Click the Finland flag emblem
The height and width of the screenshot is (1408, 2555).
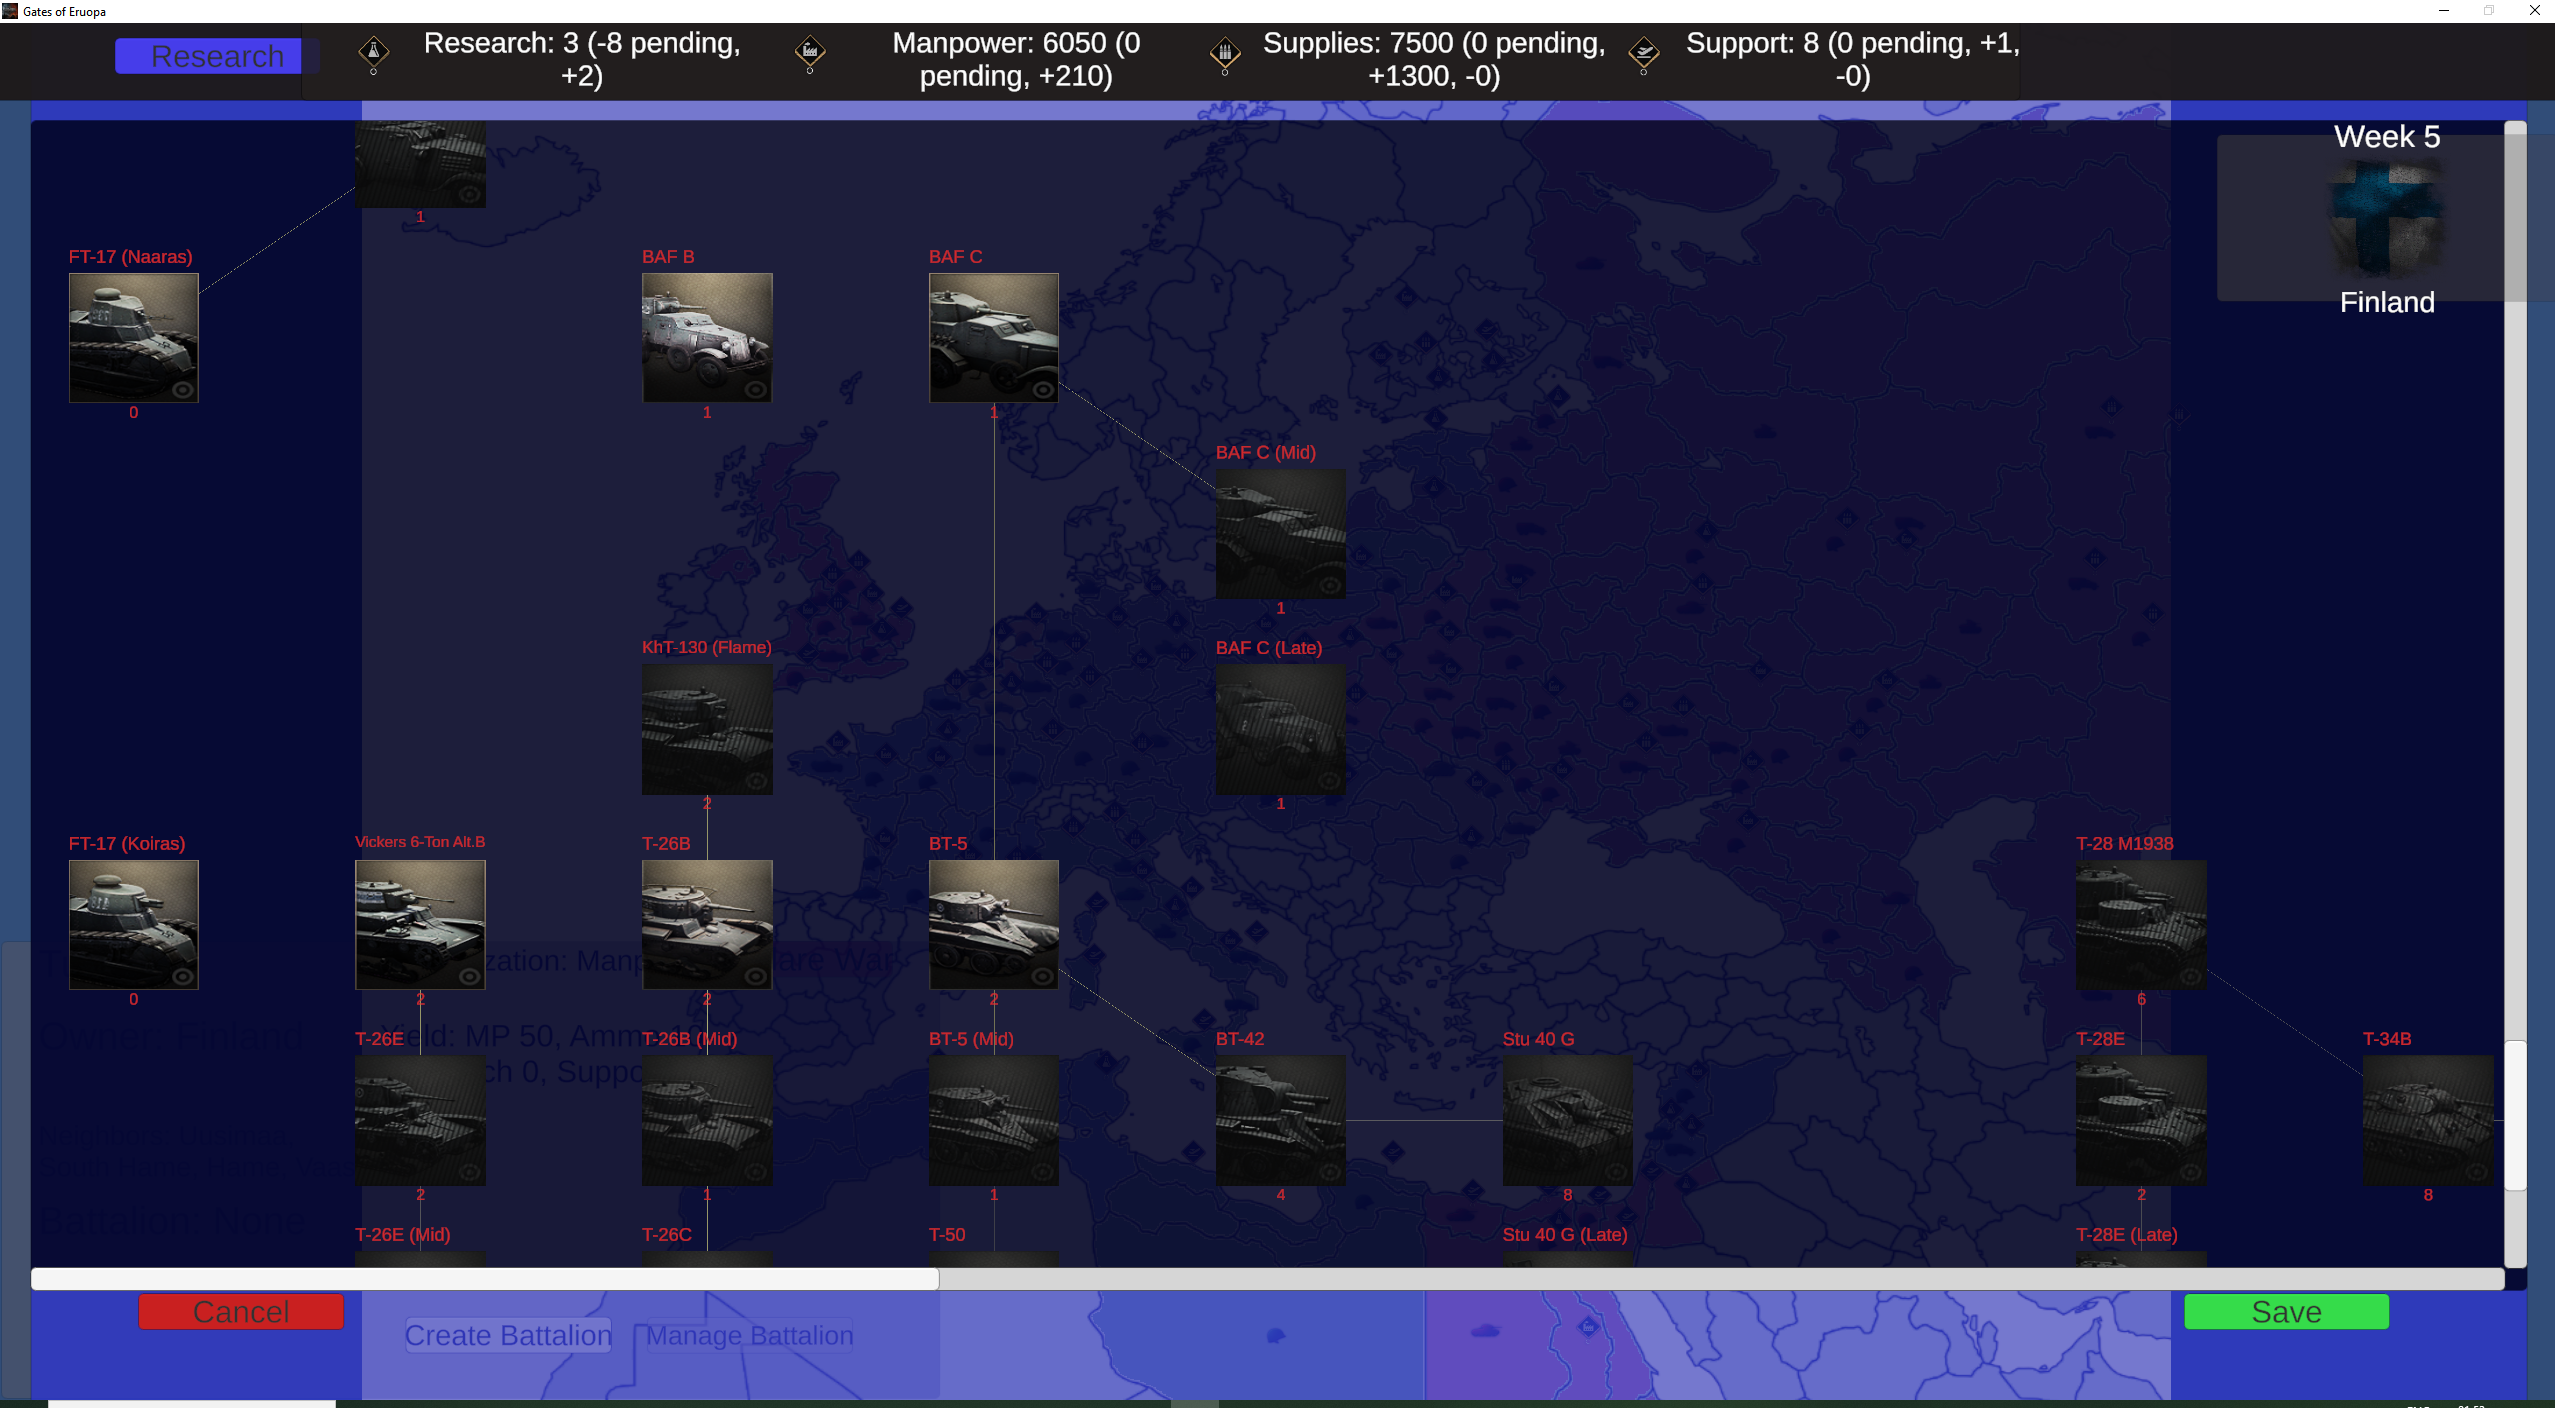click(x=2387, y=219)
